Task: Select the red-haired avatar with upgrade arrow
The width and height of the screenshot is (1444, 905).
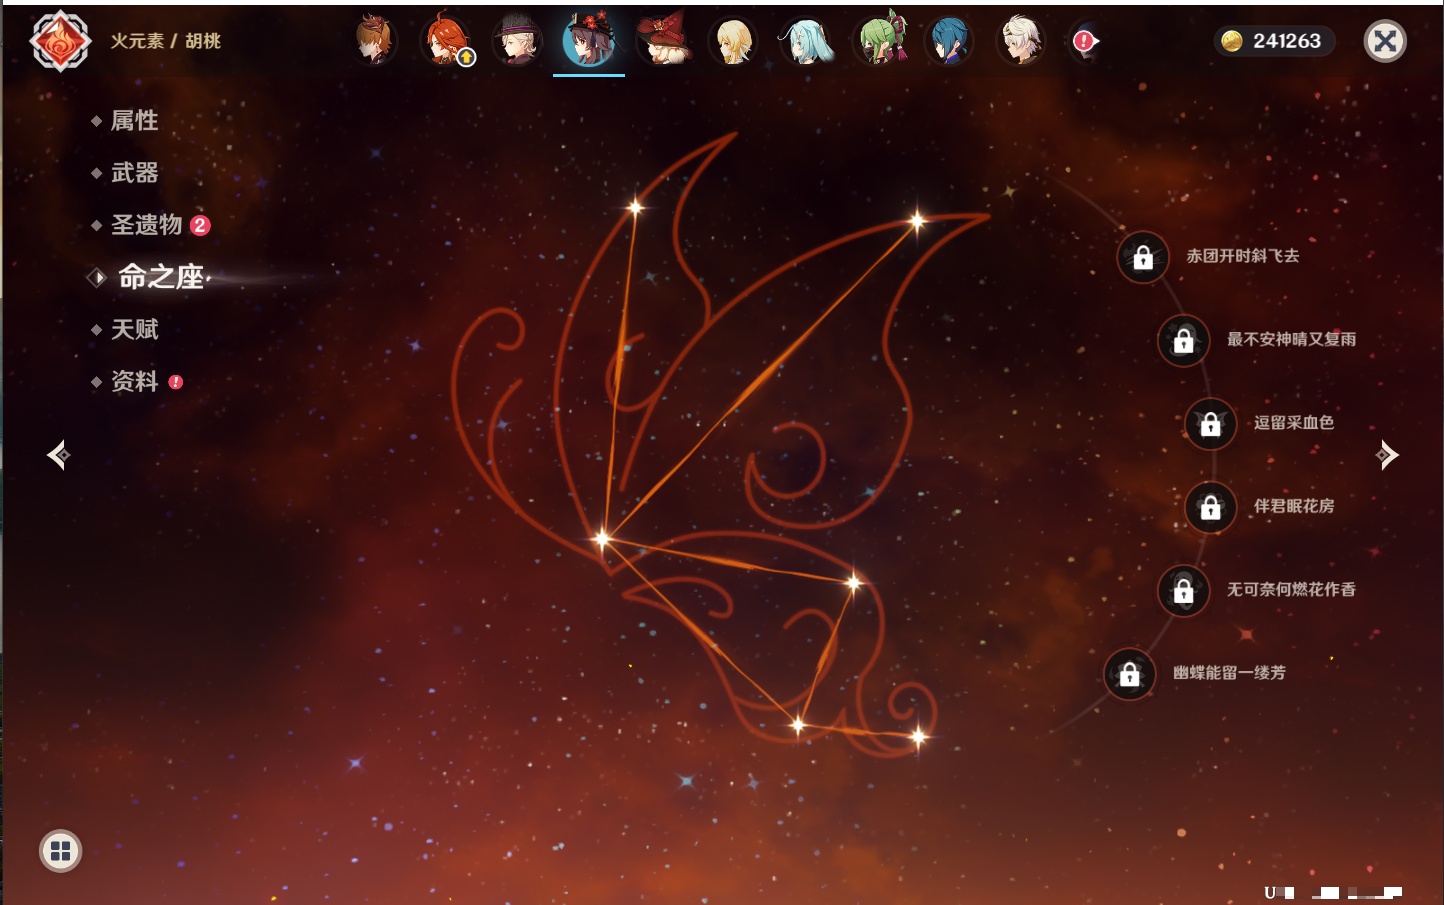Action: 447,42
